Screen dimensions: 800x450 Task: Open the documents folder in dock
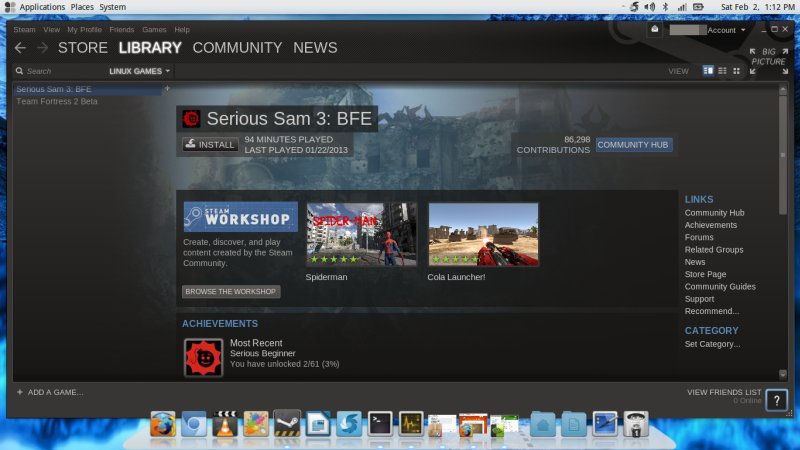573,424
